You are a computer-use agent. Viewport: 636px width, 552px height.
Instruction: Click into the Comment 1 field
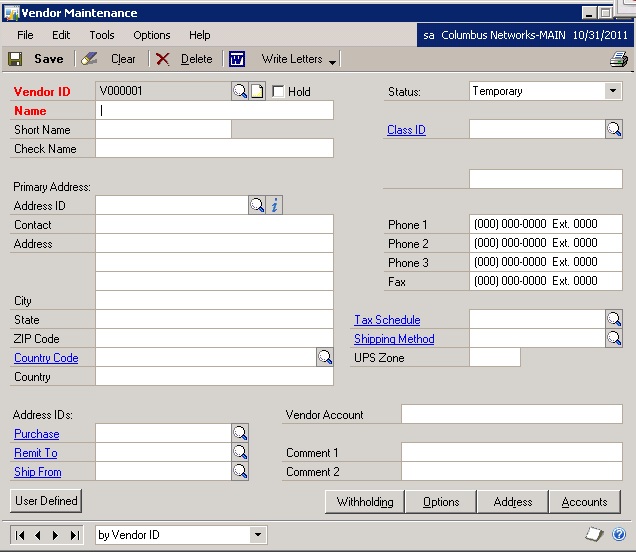(511, 452)
